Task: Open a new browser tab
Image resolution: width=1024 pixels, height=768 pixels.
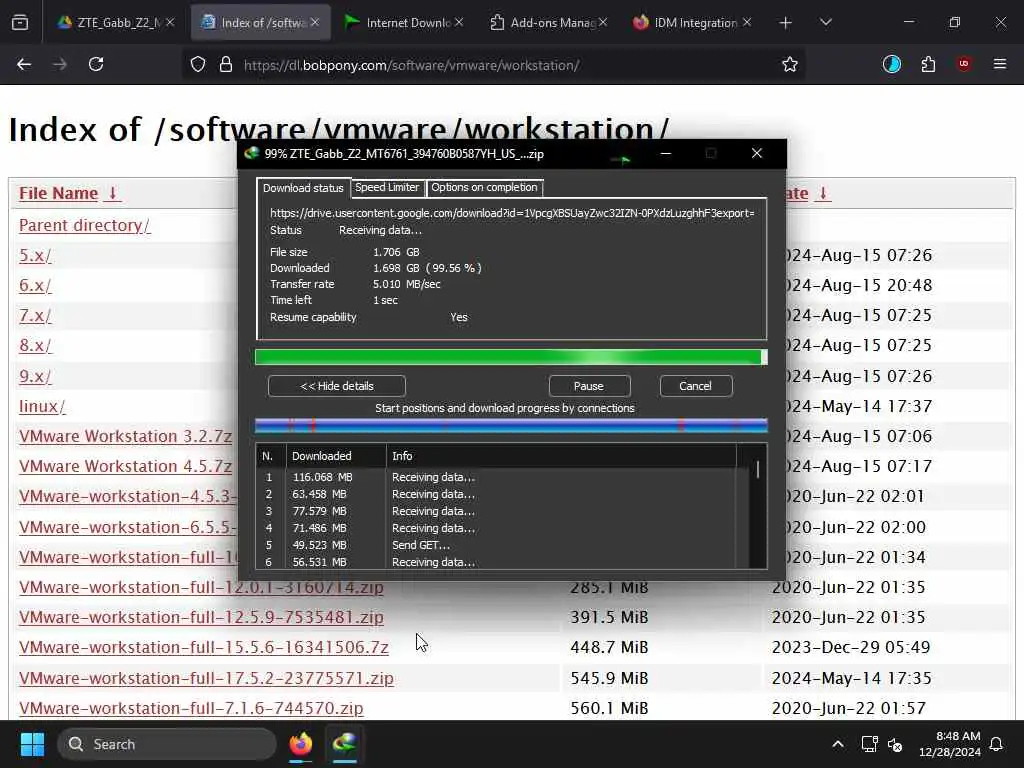Action: 786,23
